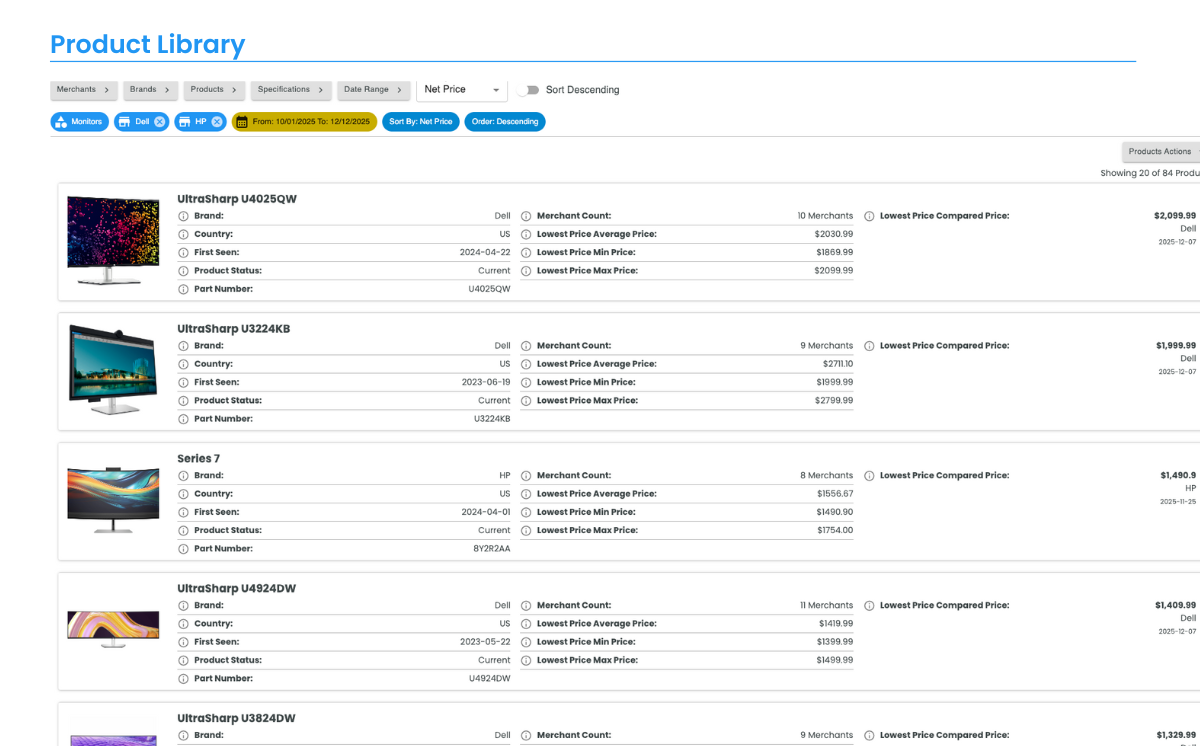Open the Net Price sort dropdown
Image resolution: width=1200 pixels, height=746 pixels.
[461, 90]
